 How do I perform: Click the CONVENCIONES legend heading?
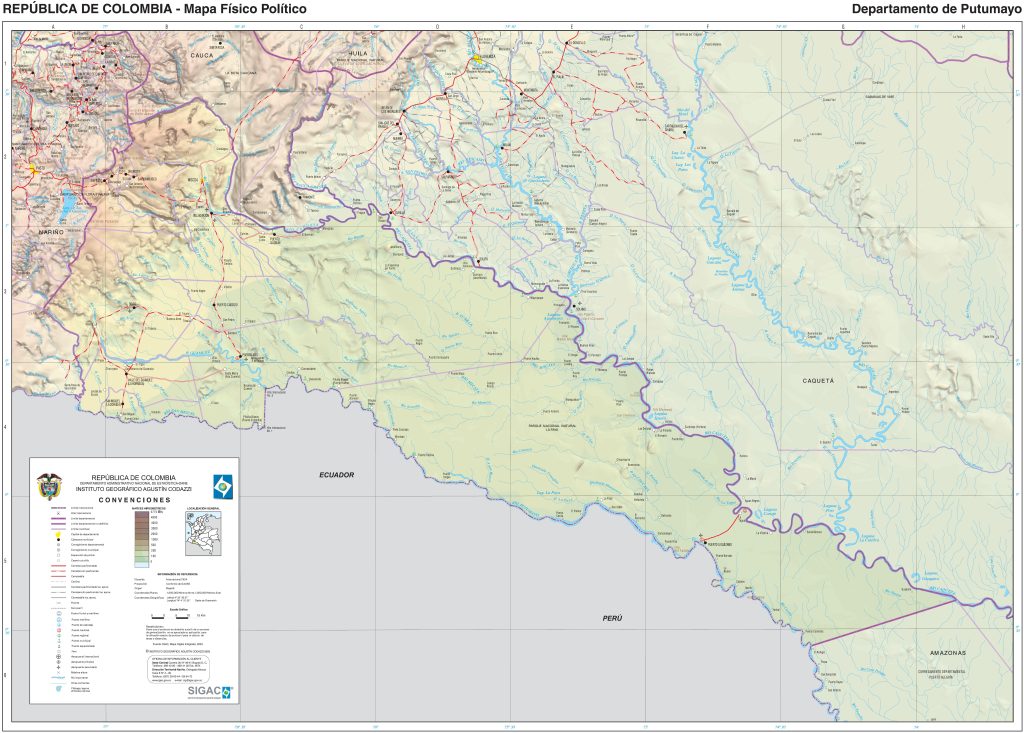133,499
